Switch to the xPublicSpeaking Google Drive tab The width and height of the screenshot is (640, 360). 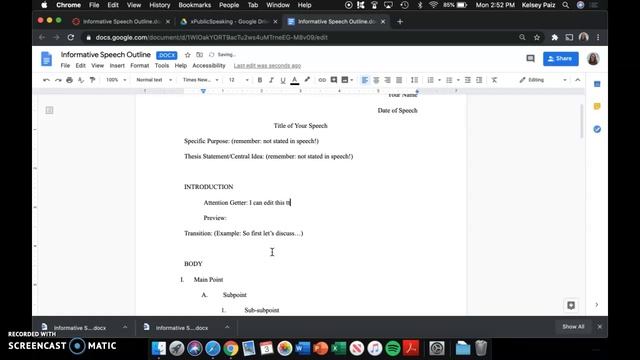pyautogui.click(x=229, y=22)
